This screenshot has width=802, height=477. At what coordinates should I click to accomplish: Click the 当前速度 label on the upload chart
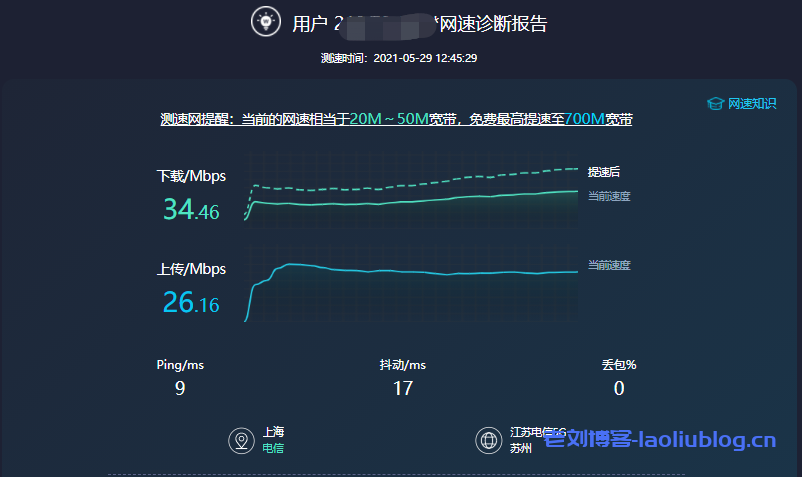click(608, 265)
